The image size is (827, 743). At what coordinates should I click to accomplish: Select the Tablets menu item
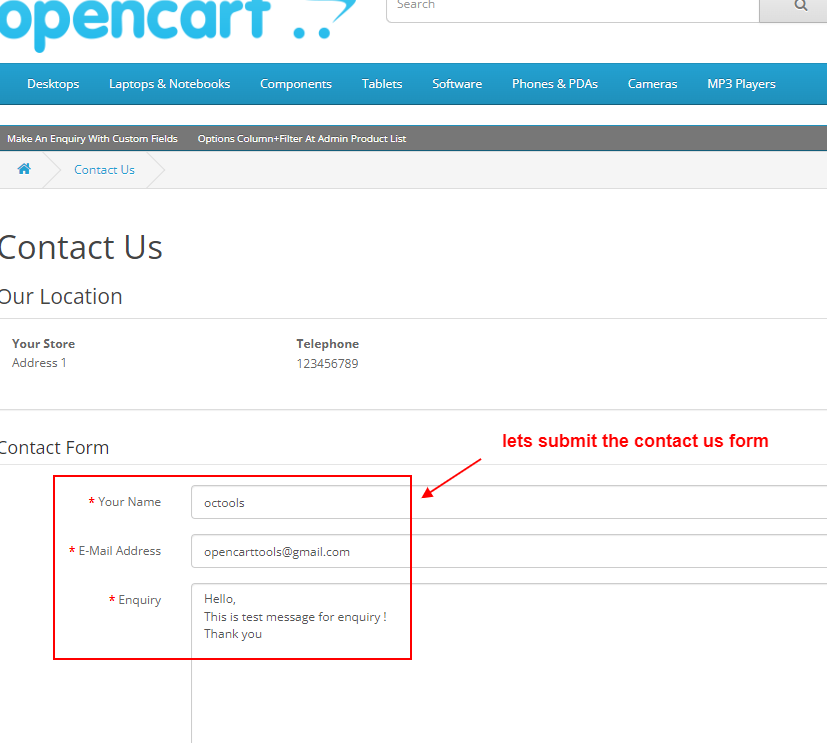click(382, 84)
